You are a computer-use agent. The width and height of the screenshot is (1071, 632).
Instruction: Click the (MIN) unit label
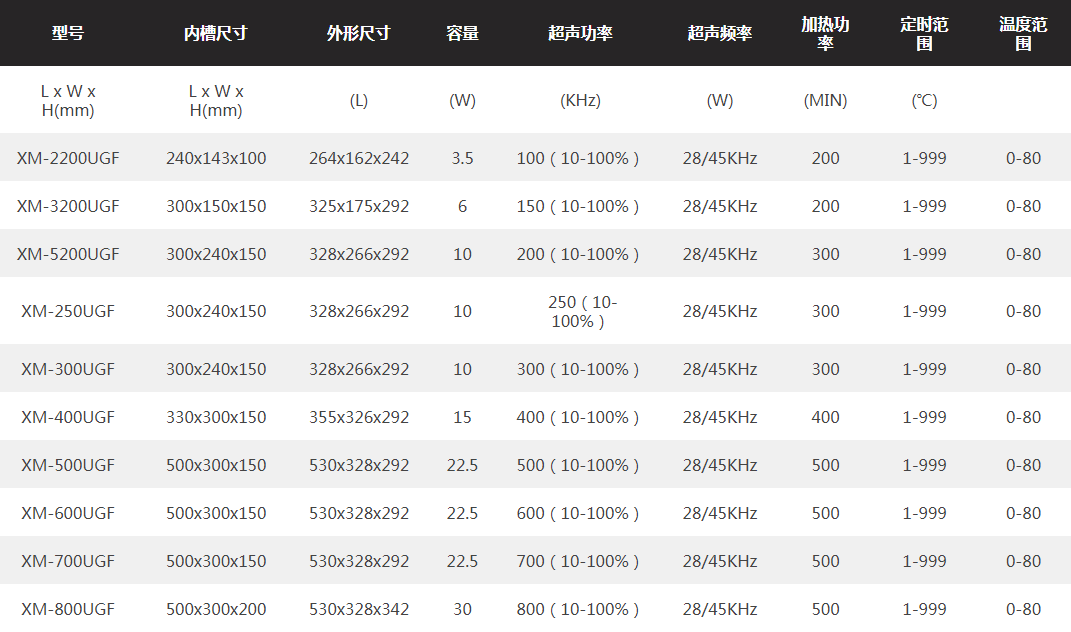point(825,100)
